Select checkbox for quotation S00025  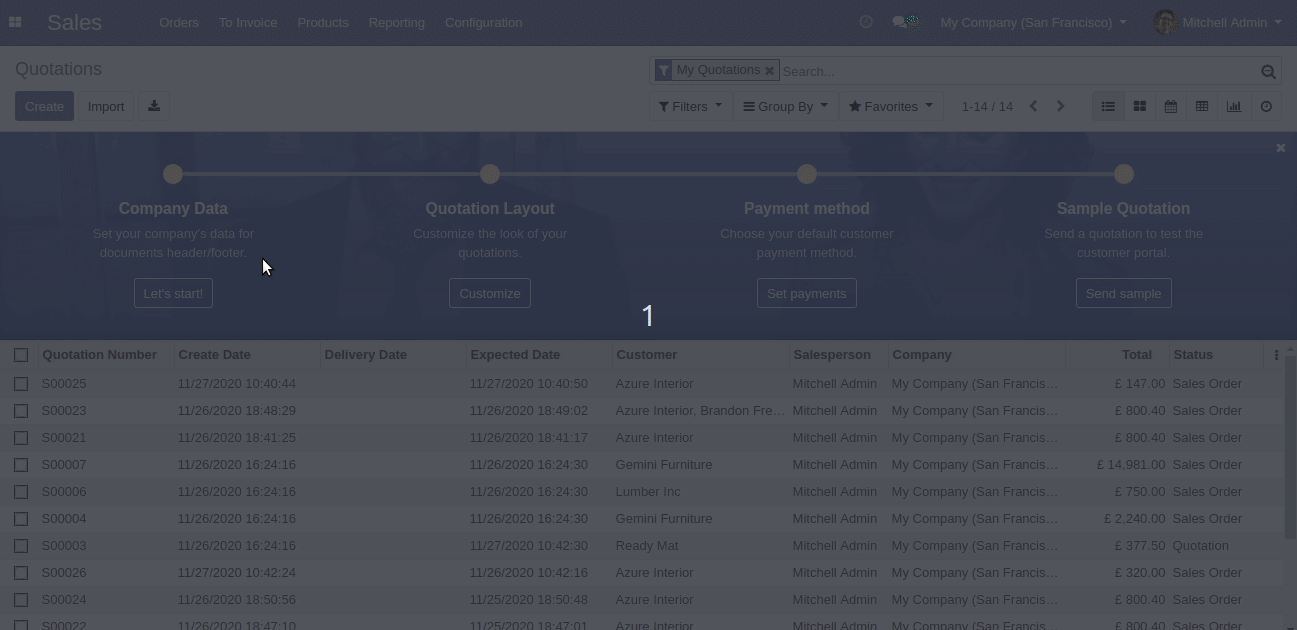(21, 384)
